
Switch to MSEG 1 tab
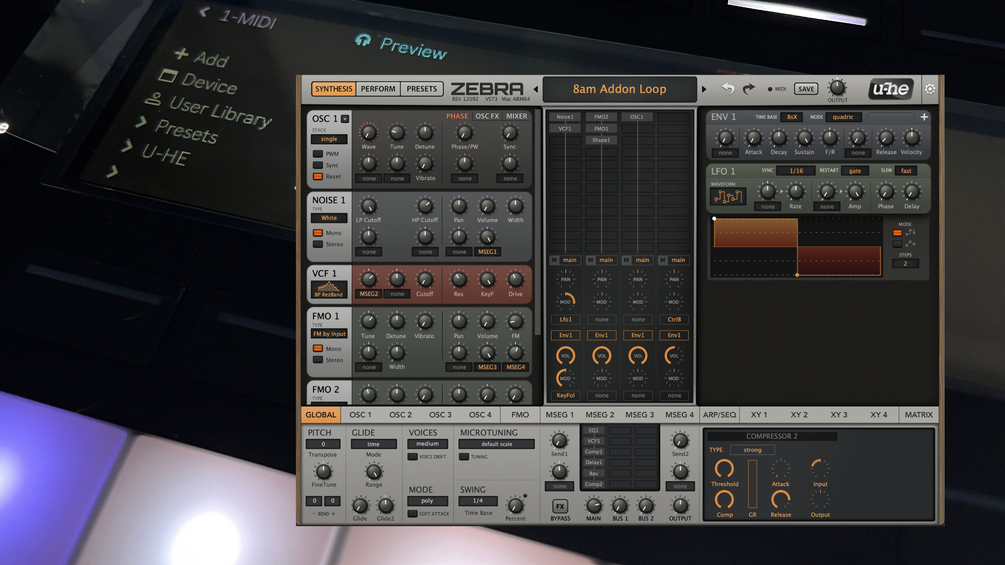pos(560,414)
